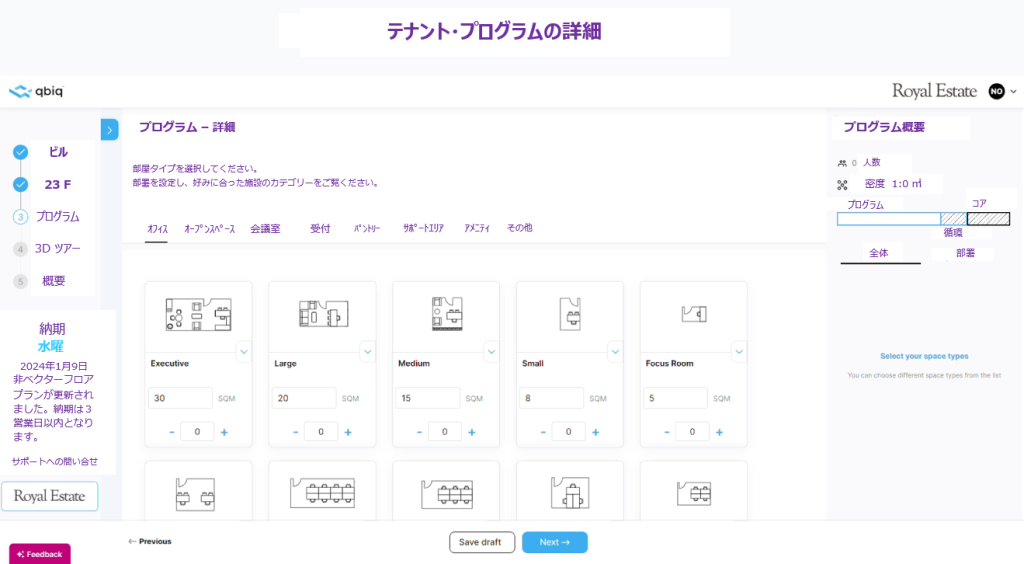
Task: Click the Royal Estate sidebar logo button
Action: pyautogui.click(x=50, y=496)
